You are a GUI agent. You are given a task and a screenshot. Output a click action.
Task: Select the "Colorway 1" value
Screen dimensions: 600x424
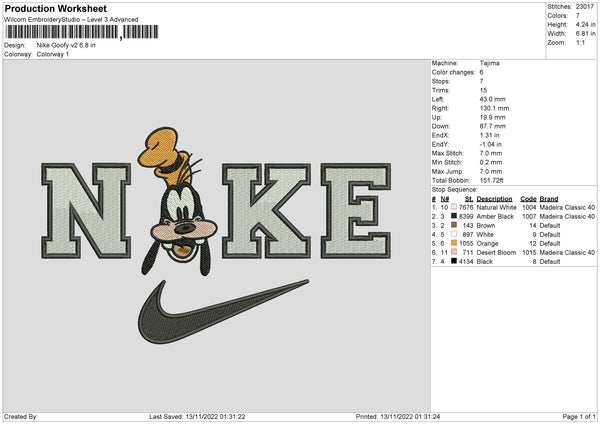click(x=53, y=54)
